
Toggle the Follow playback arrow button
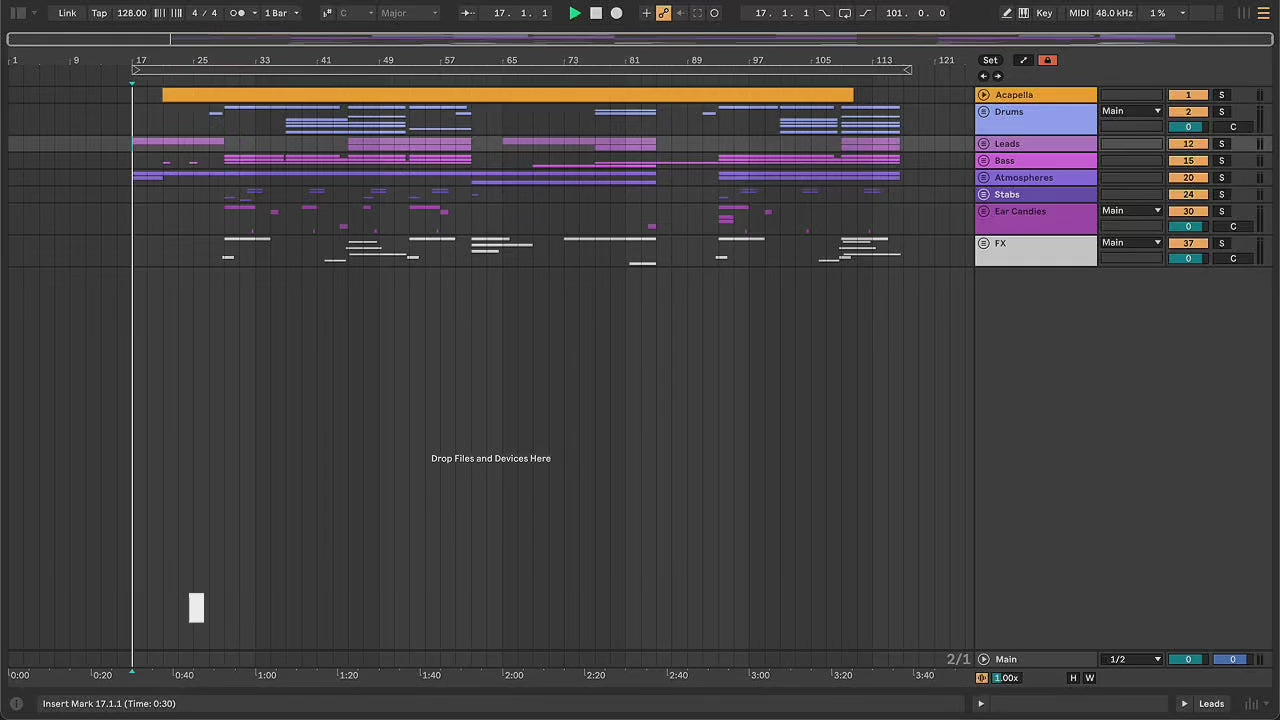467,13
